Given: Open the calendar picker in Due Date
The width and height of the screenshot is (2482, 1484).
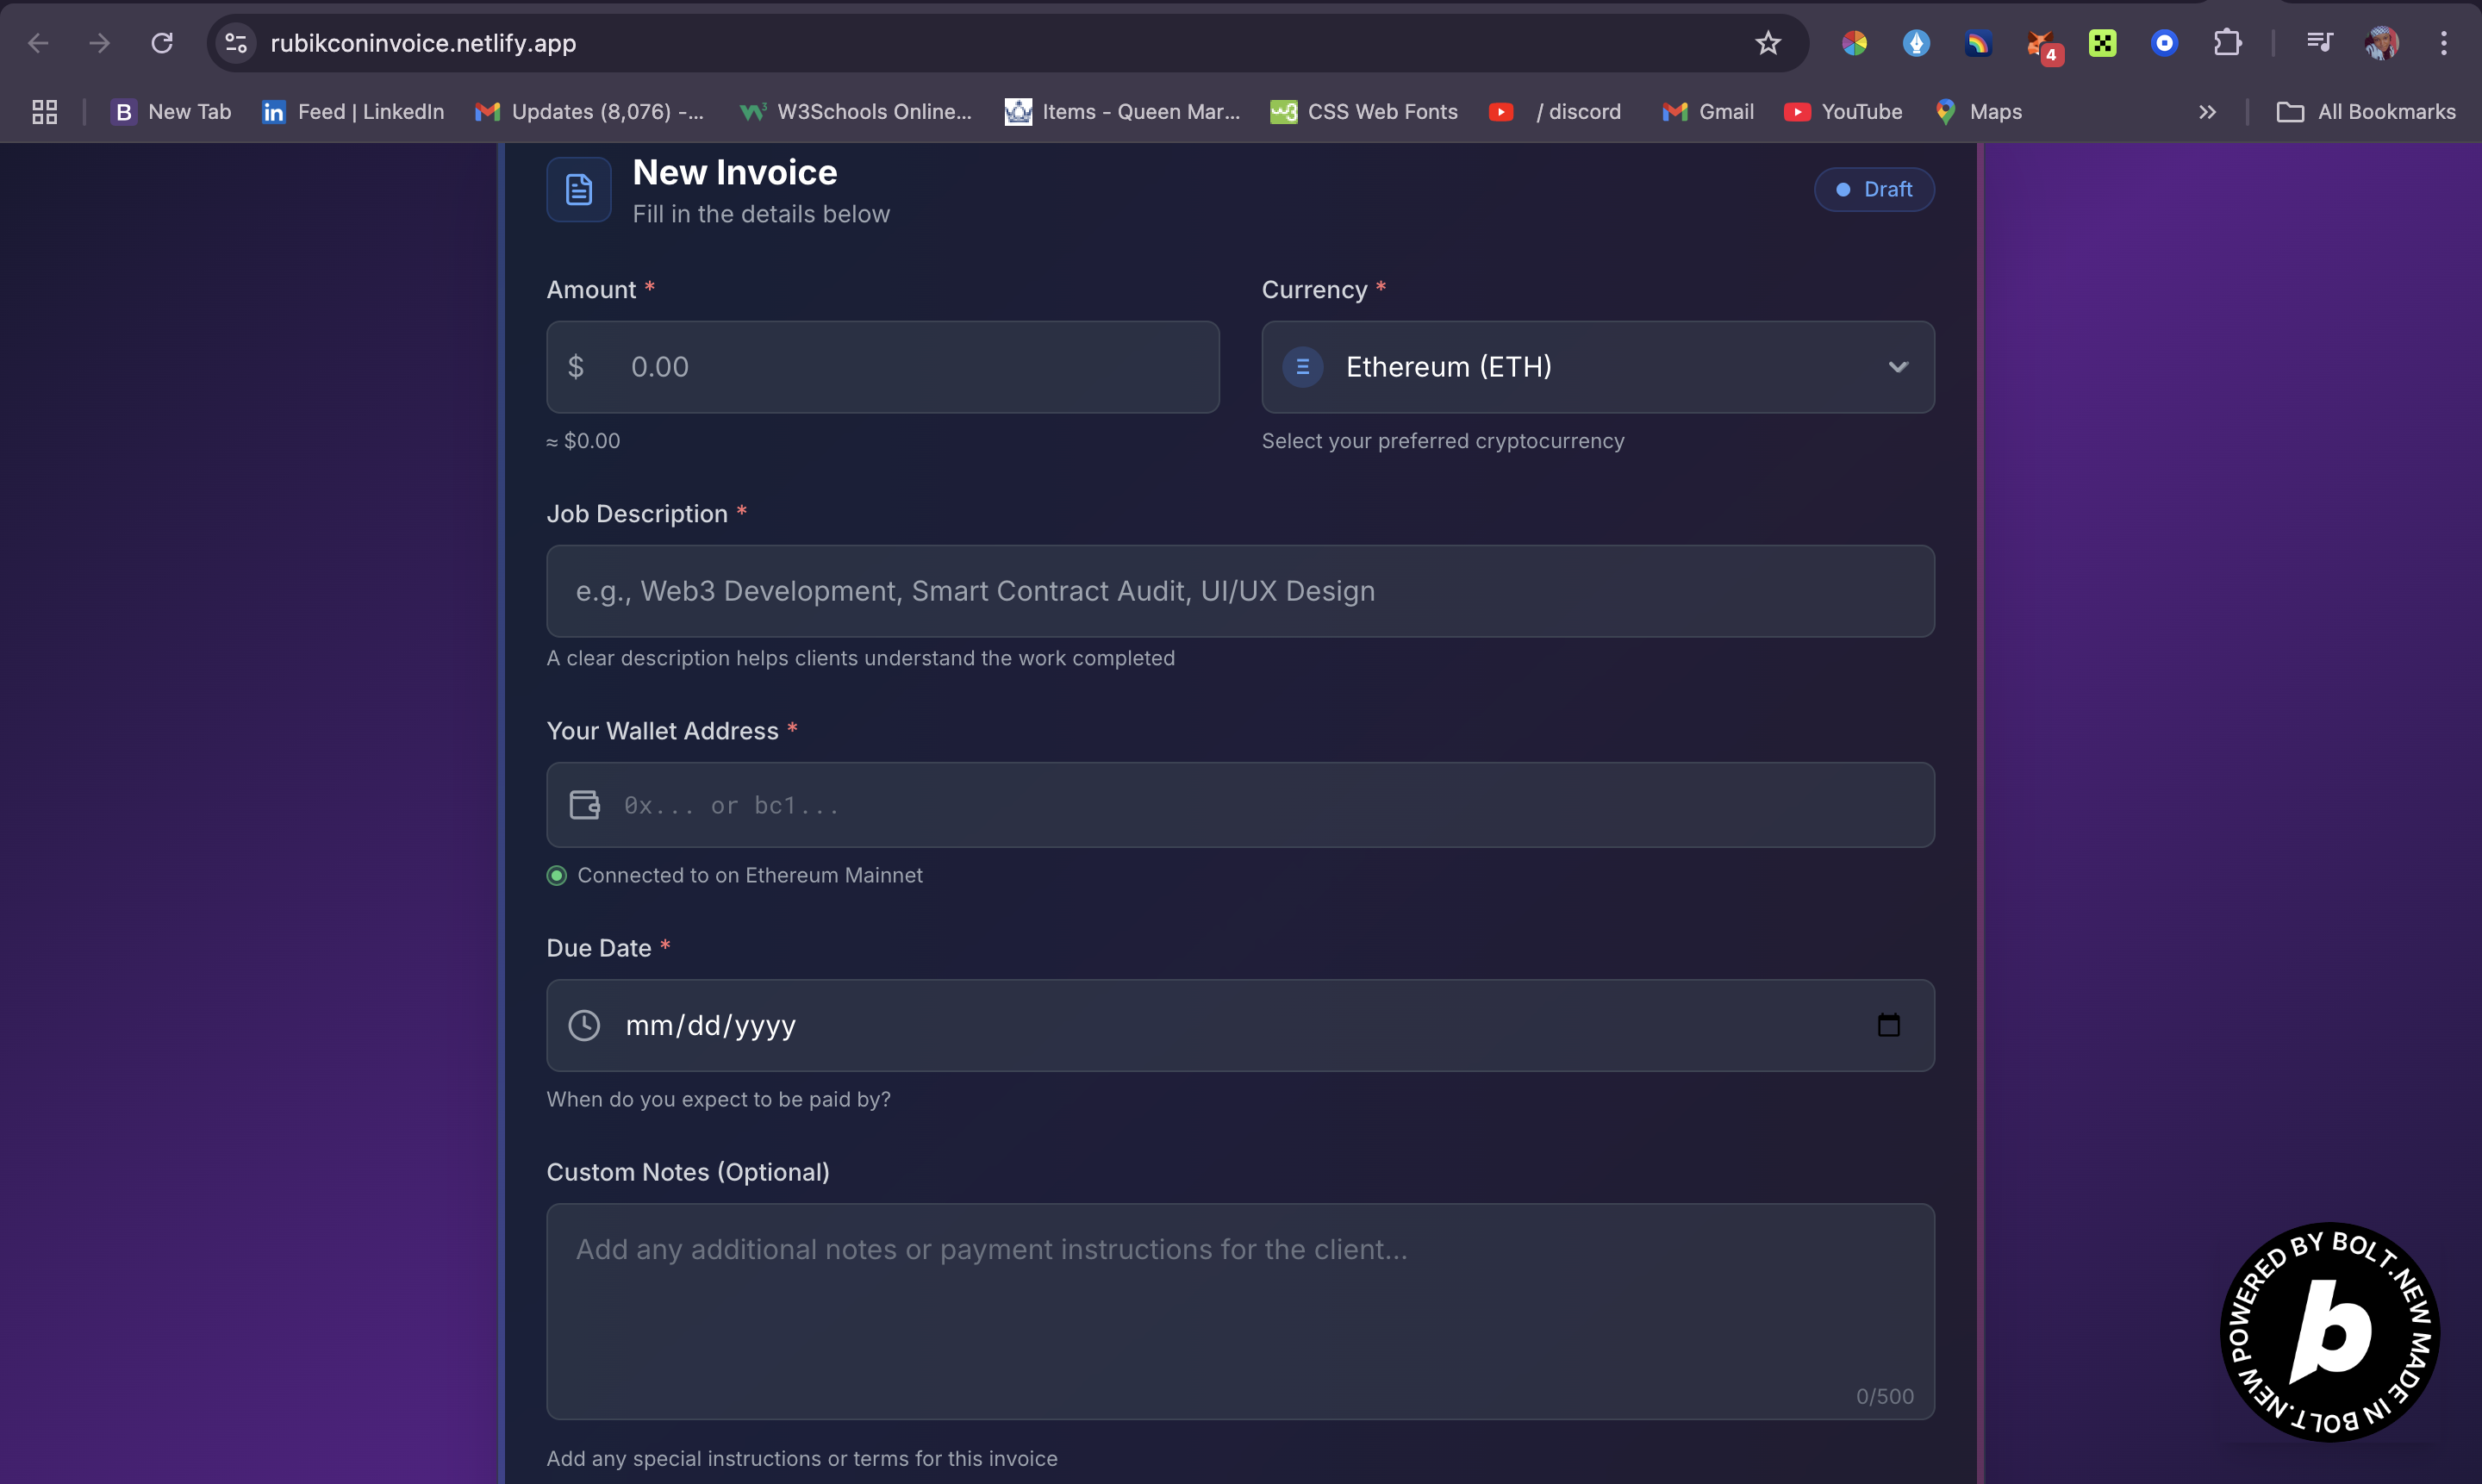Looking at the screenshot, I should click(1888, 1025).
